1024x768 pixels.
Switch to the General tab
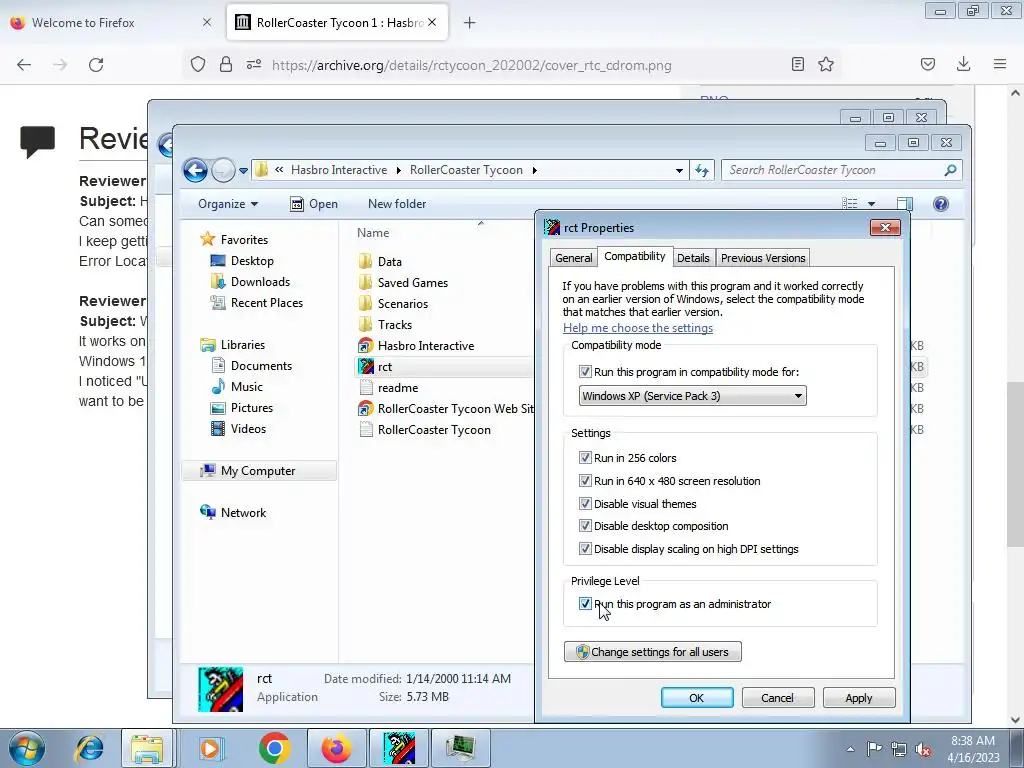point(573,258)
